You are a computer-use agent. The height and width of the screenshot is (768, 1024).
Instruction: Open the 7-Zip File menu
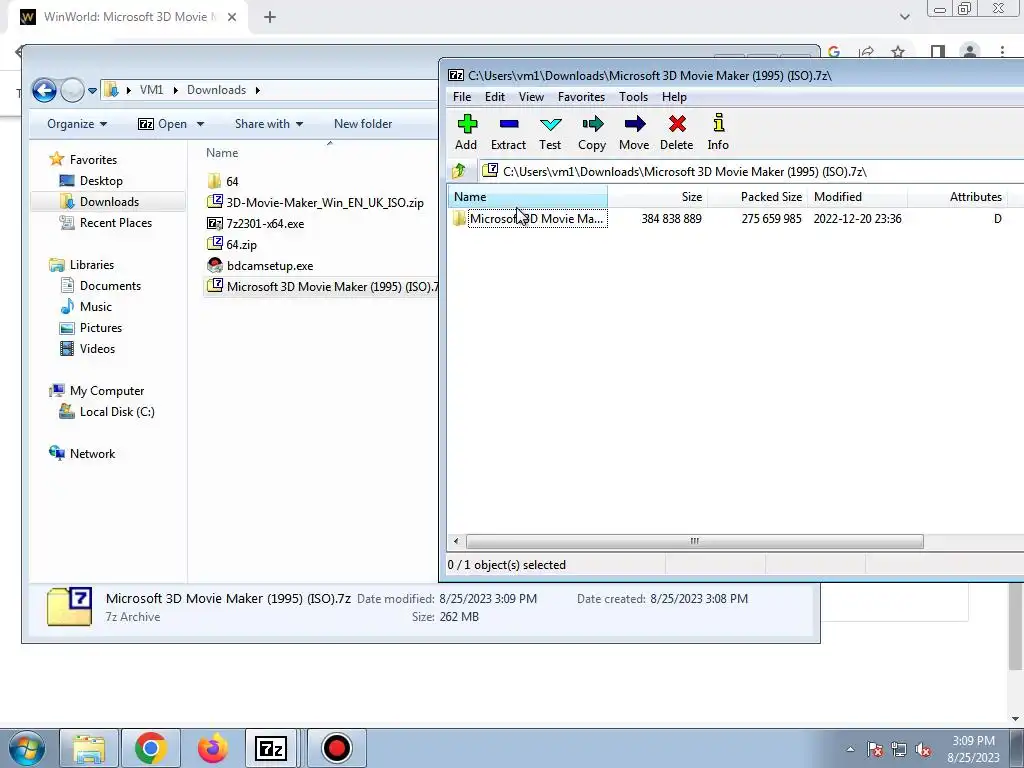pyautogui.click(x=462, y=97)
